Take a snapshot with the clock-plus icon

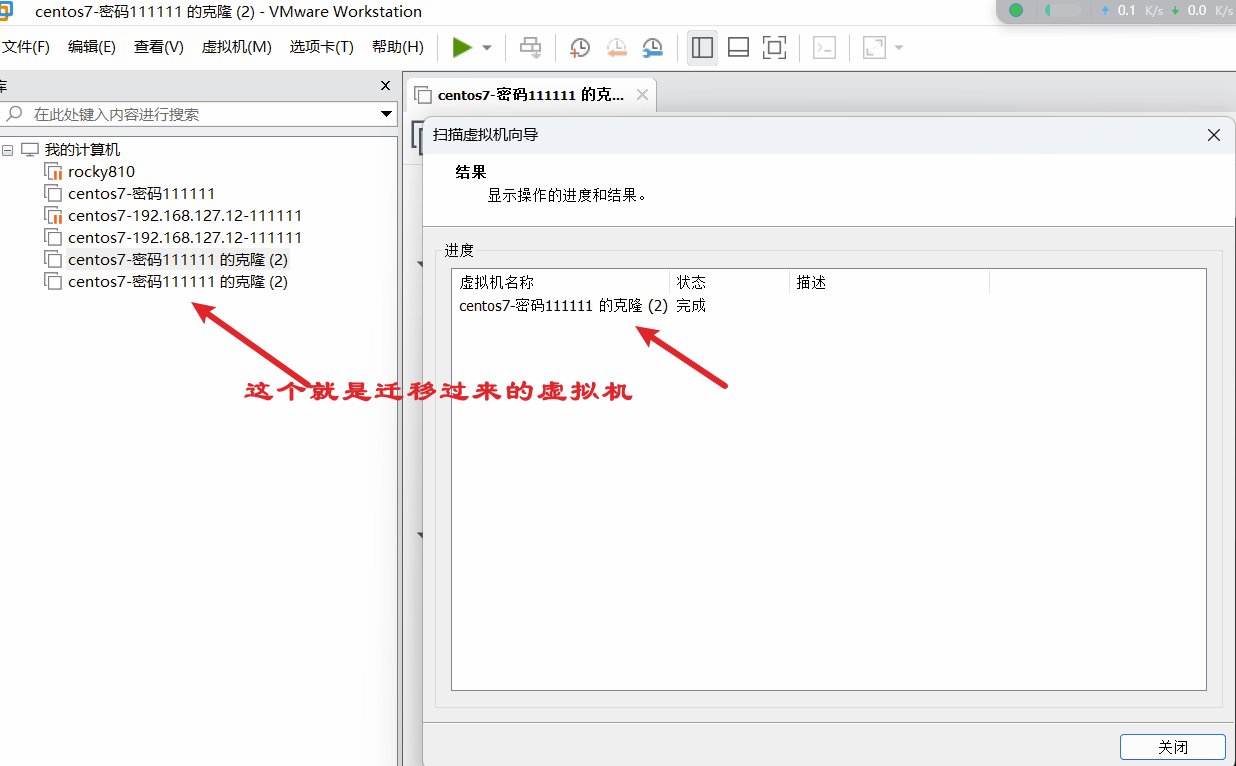coord(580,48)
